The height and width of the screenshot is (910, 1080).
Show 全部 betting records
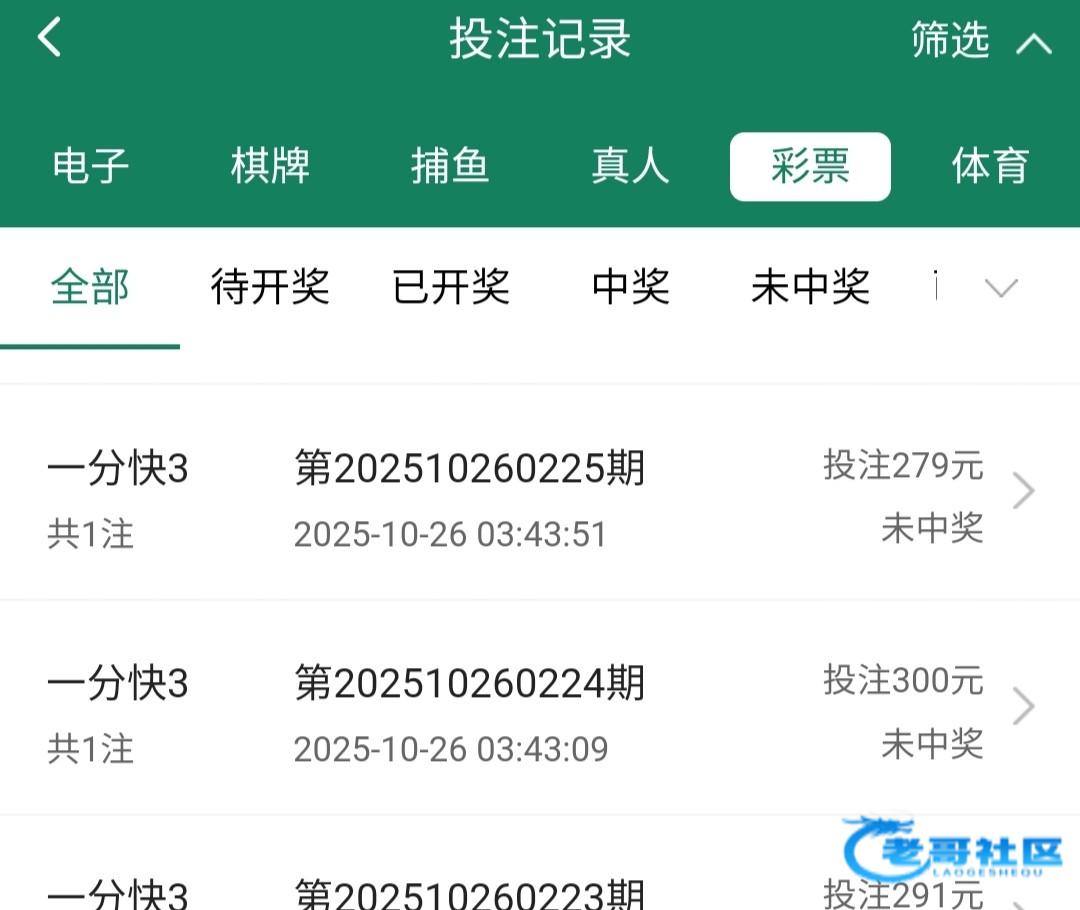tap(90, 288)
